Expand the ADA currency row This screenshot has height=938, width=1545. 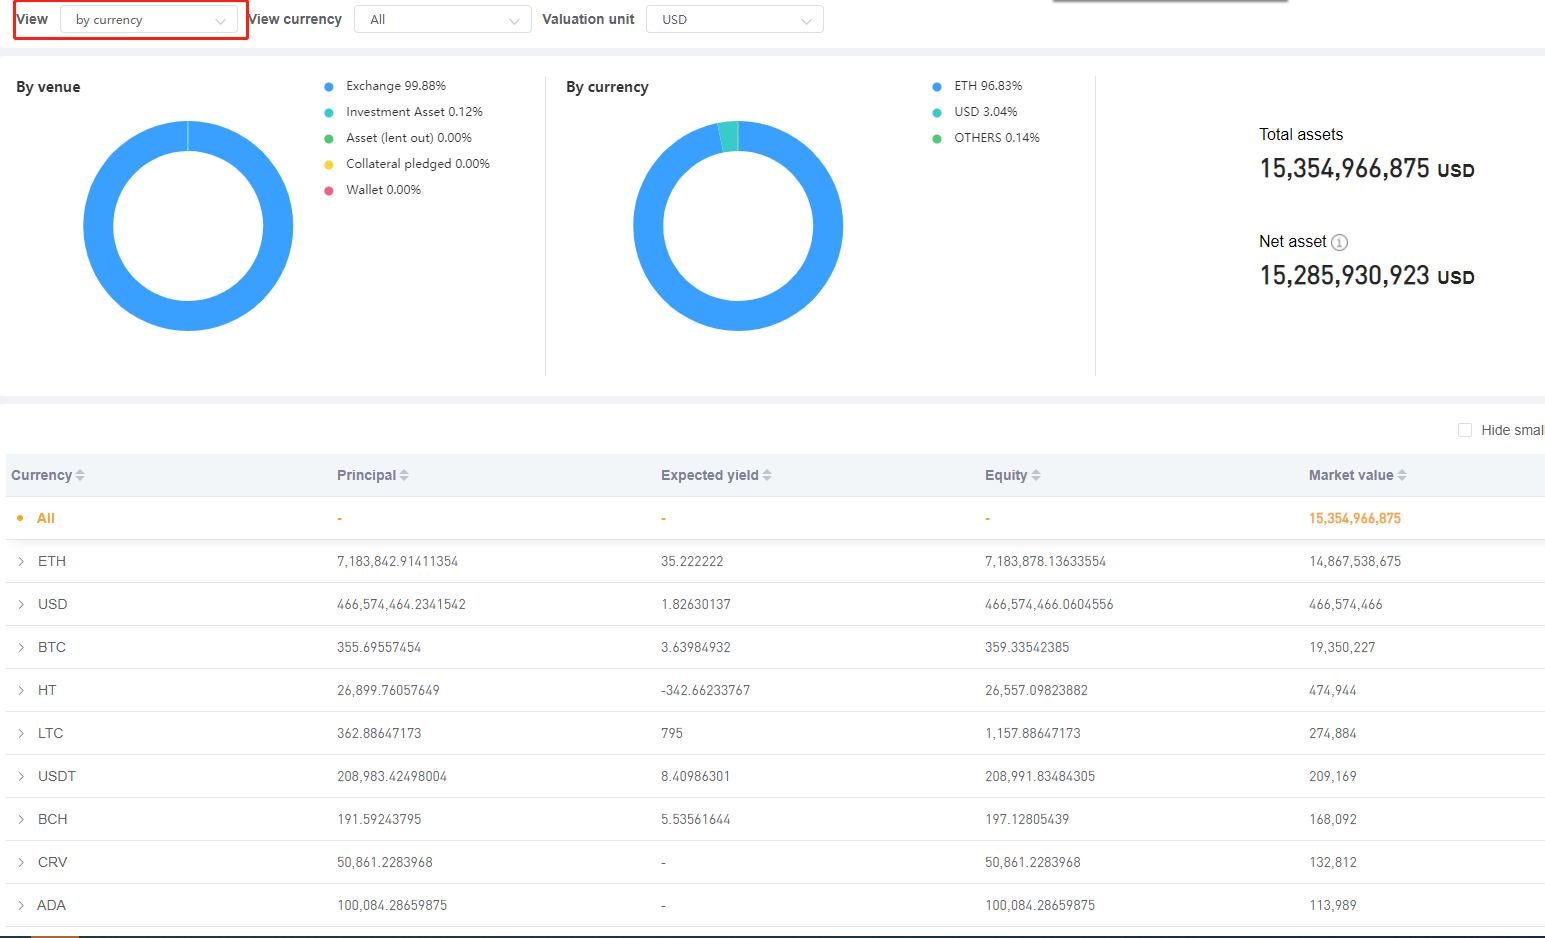click(21, 905)
